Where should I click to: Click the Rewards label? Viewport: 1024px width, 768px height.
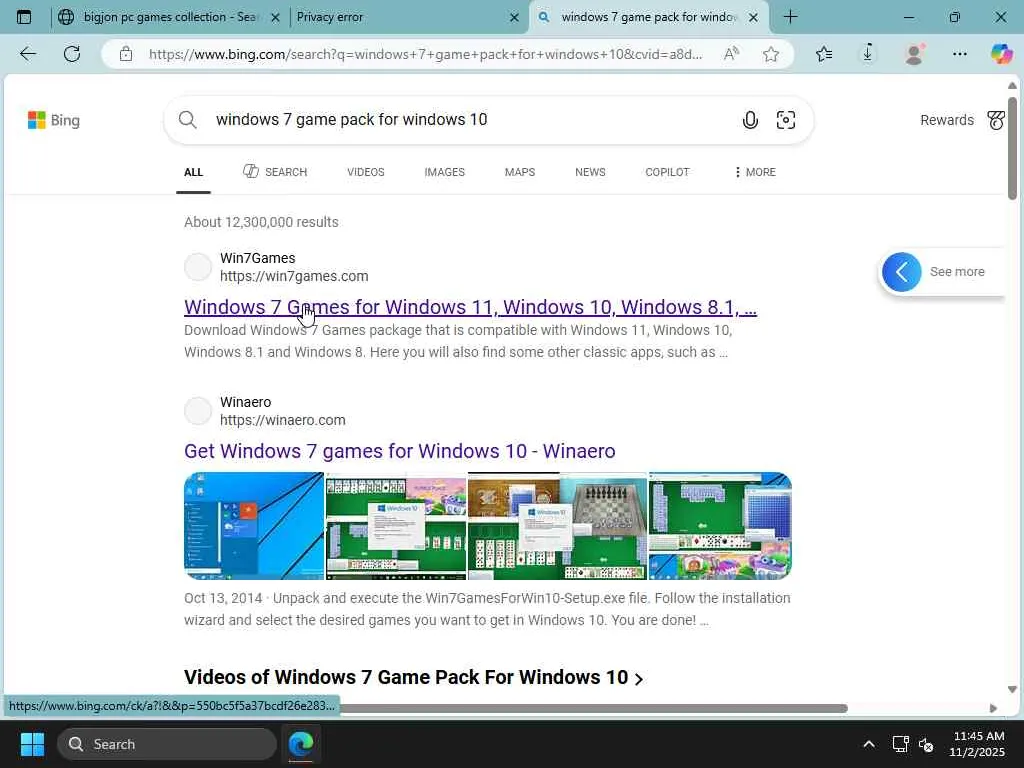[x=947, y=120]
